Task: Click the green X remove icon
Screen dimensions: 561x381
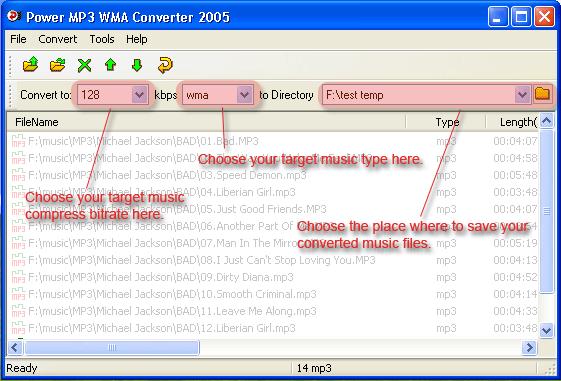Action: click(84, 65)
